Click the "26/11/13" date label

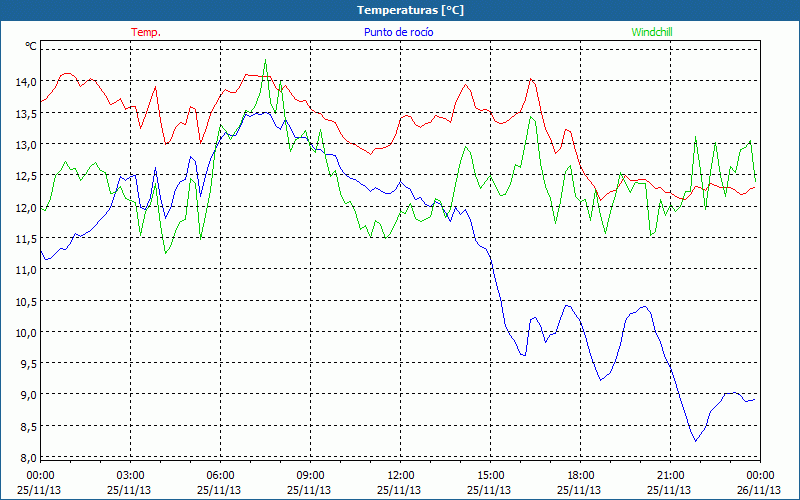pyautogui.click(x=759, y=490)
